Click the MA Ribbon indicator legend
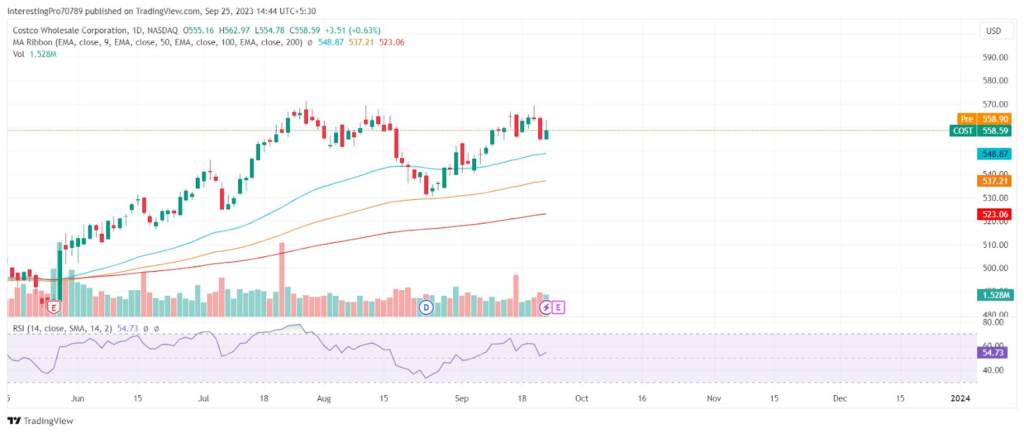This screenshot has width=1024, height=433. (x=157, y=42)
